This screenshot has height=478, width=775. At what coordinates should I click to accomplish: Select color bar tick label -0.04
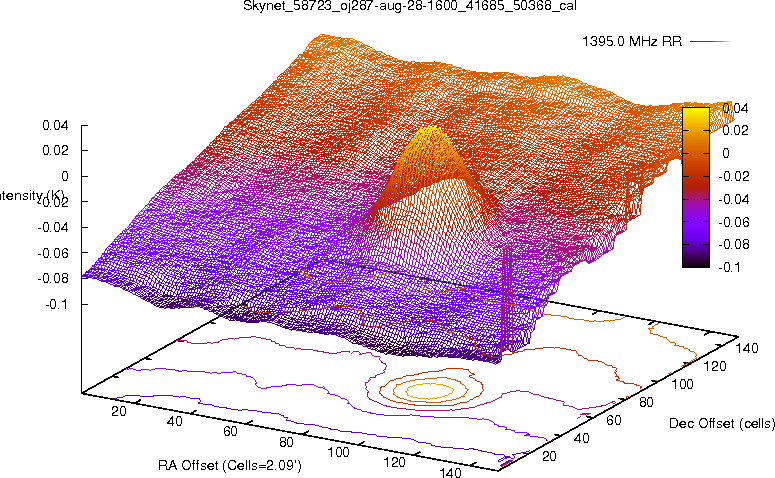pyautogui.click(x=733, y=199)
